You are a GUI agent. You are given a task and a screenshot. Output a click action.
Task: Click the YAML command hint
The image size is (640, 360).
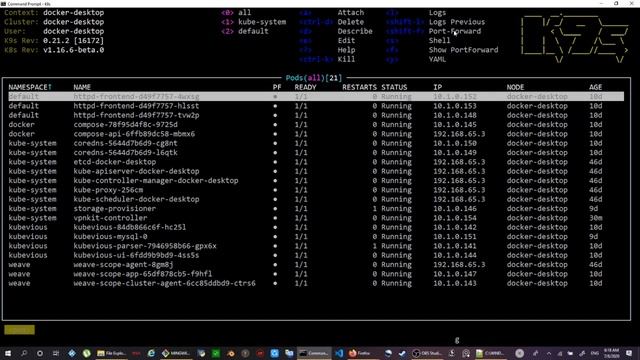437,60
